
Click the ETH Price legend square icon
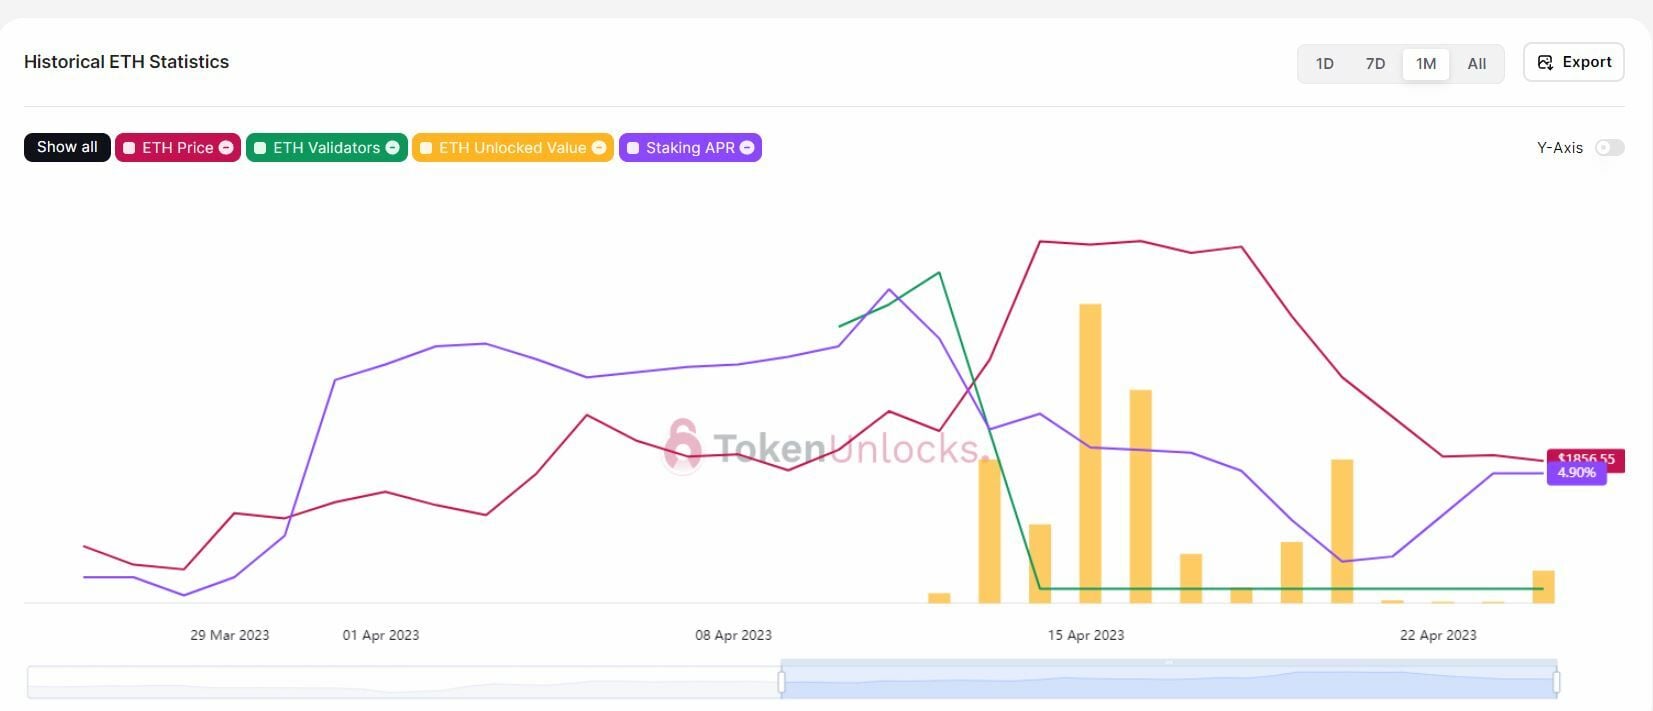[129, 148]
